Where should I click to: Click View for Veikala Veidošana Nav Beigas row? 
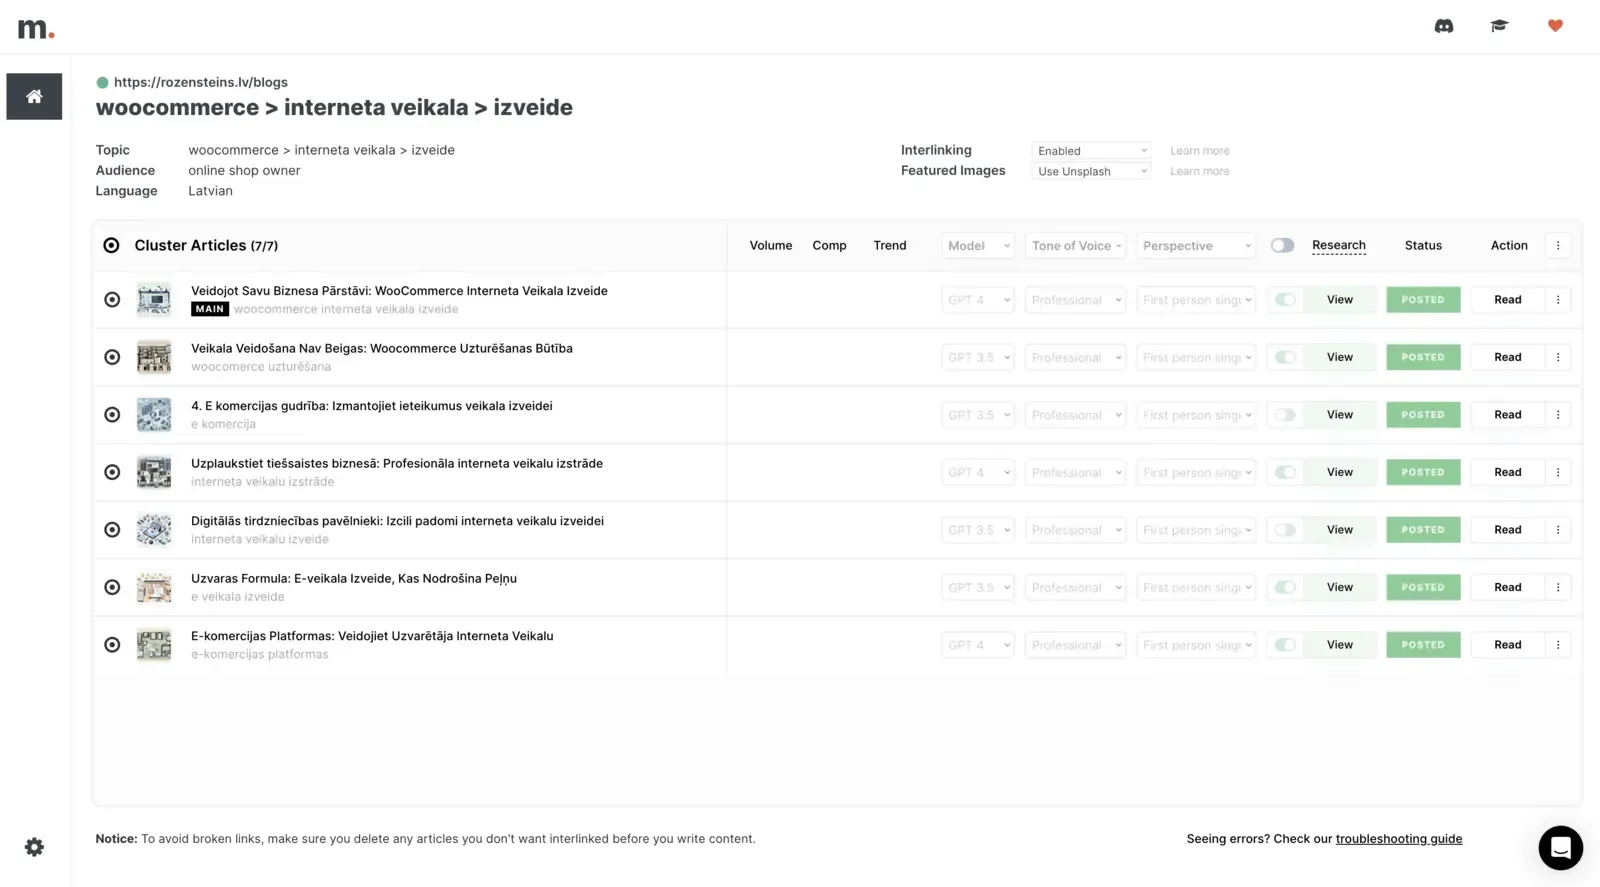pos(1339,357)
